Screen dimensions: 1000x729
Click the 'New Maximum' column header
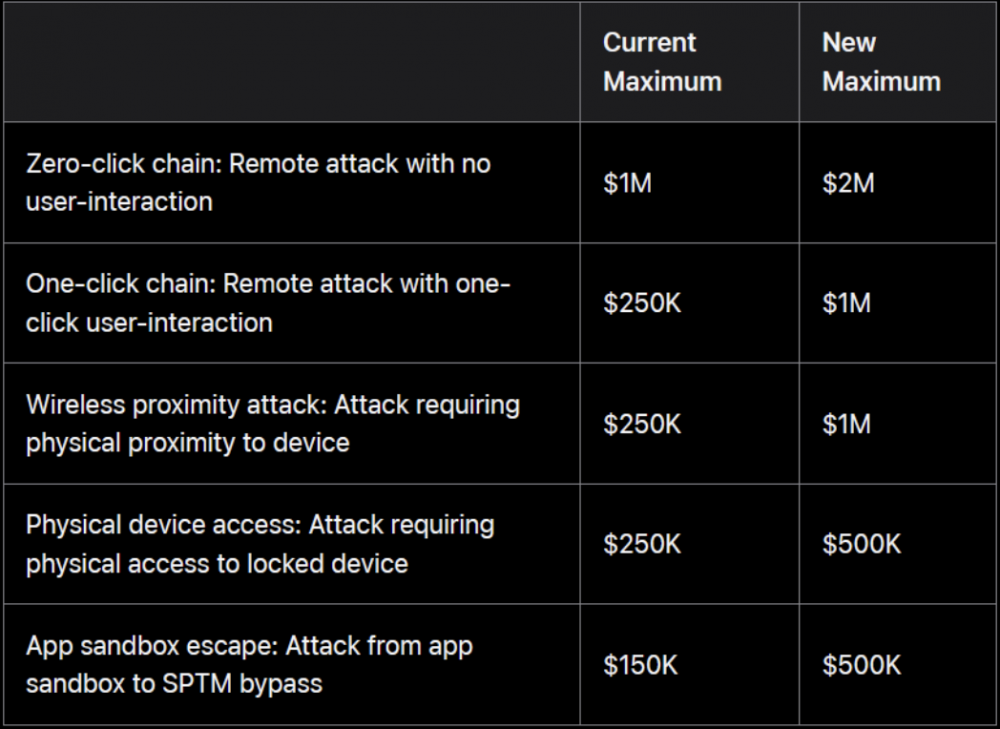[880, 62]
